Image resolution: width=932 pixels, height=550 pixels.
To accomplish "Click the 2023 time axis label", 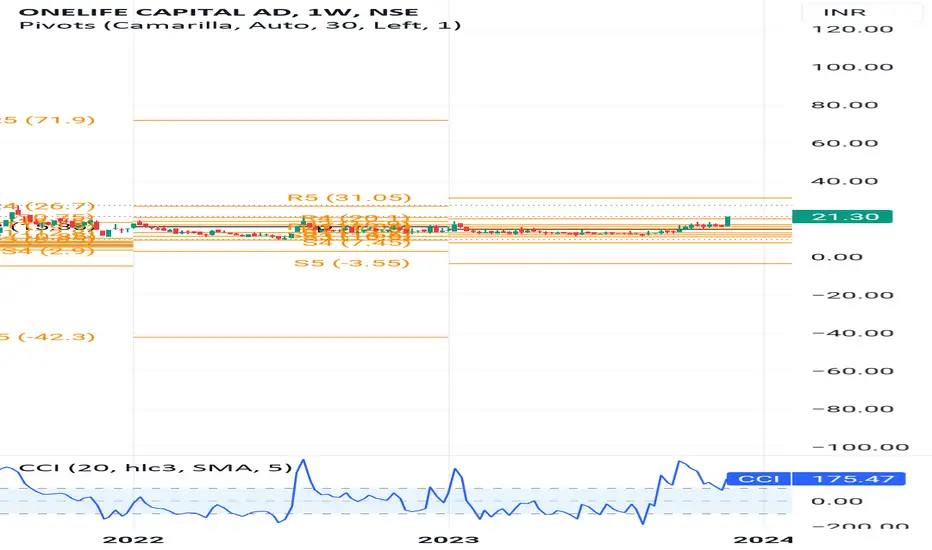I will coord(449,540).
